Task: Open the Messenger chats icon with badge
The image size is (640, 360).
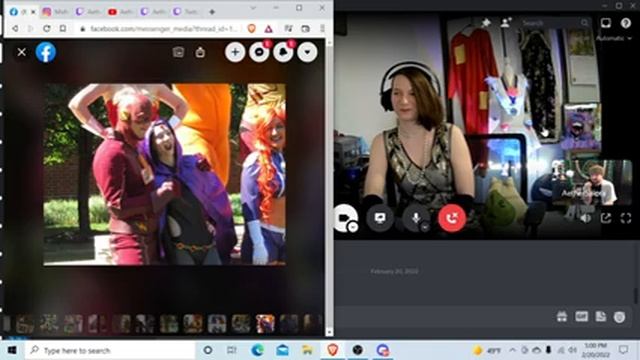Action: [259, 52]
